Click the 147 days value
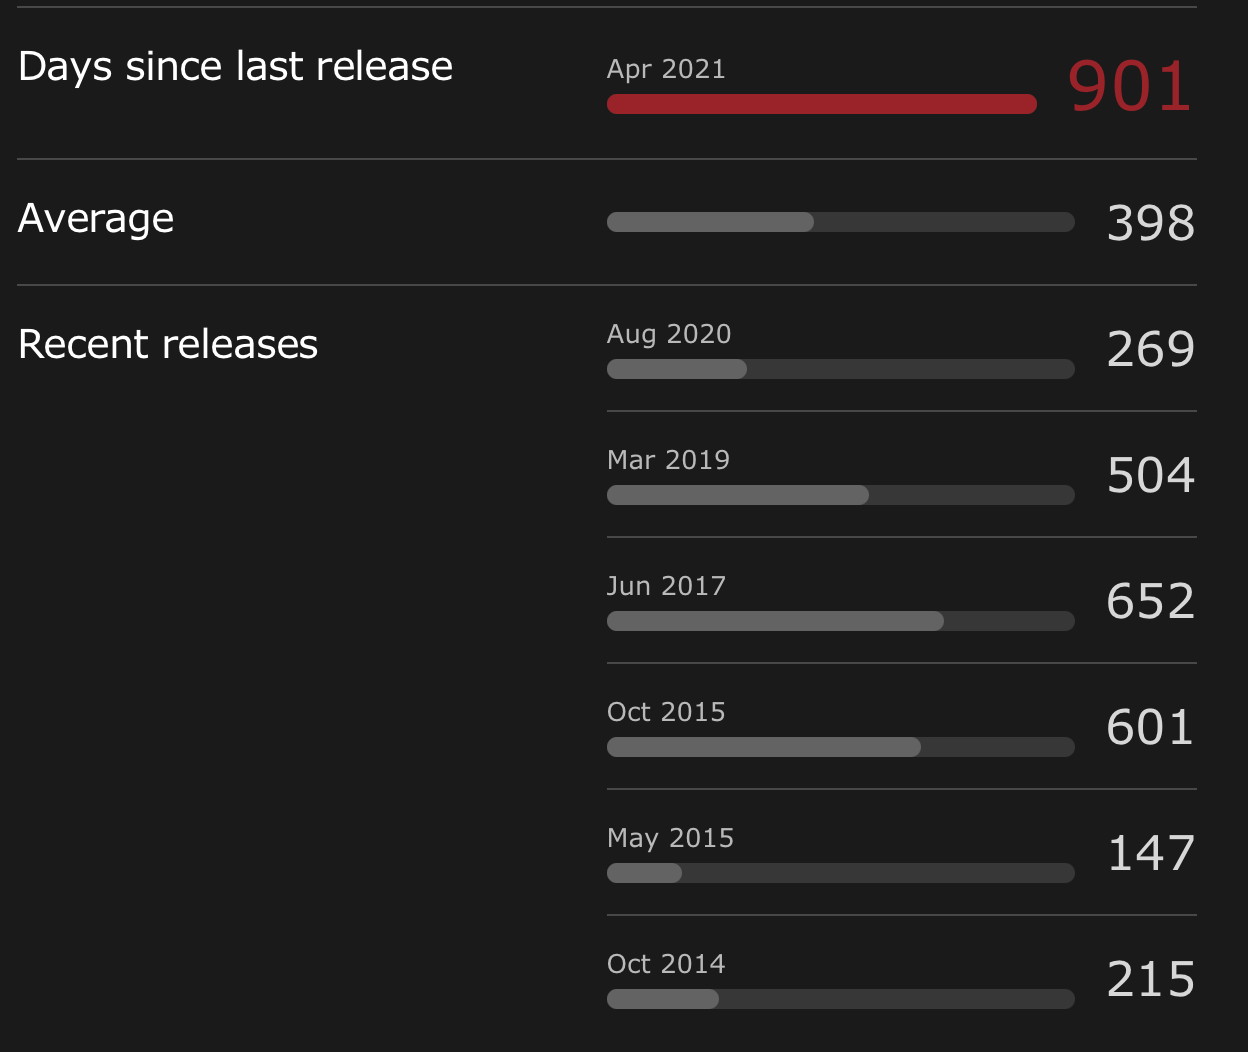 [x=1151, y=853]
